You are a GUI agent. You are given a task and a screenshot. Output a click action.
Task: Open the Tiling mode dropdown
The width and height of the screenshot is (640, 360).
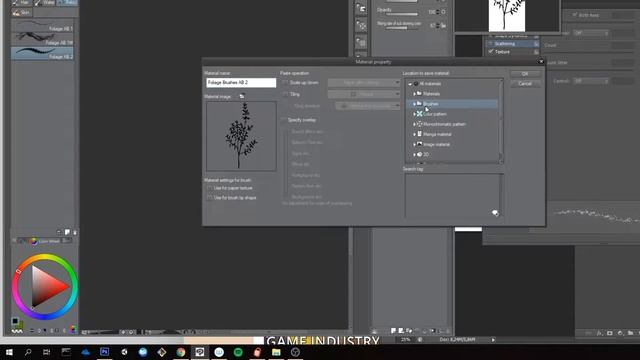pyautogui.click(x=364, y=94)
